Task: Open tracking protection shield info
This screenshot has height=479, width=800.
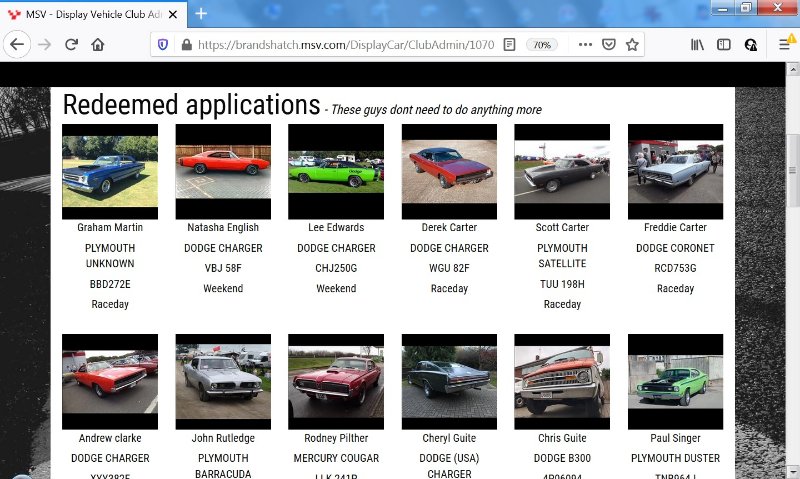Action: pos(163,45)
